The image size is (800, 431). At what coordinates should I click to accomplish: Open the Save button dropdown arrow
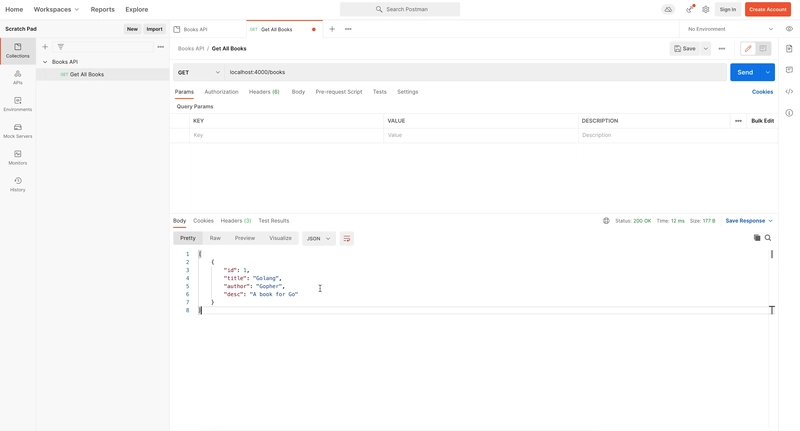pyautogui.click(x=706, y=48)
